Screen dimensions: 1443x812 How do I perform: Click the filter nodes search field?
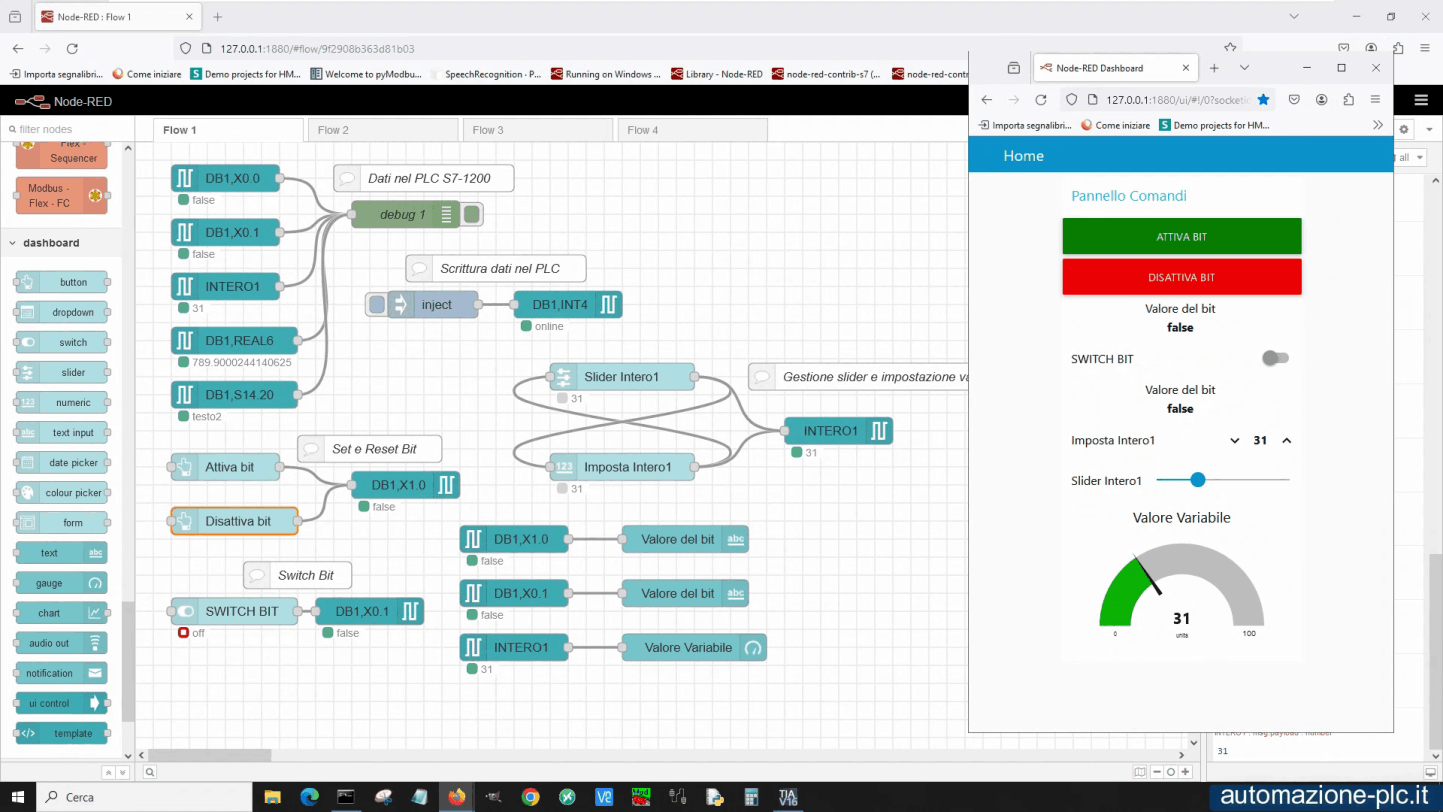66,129
